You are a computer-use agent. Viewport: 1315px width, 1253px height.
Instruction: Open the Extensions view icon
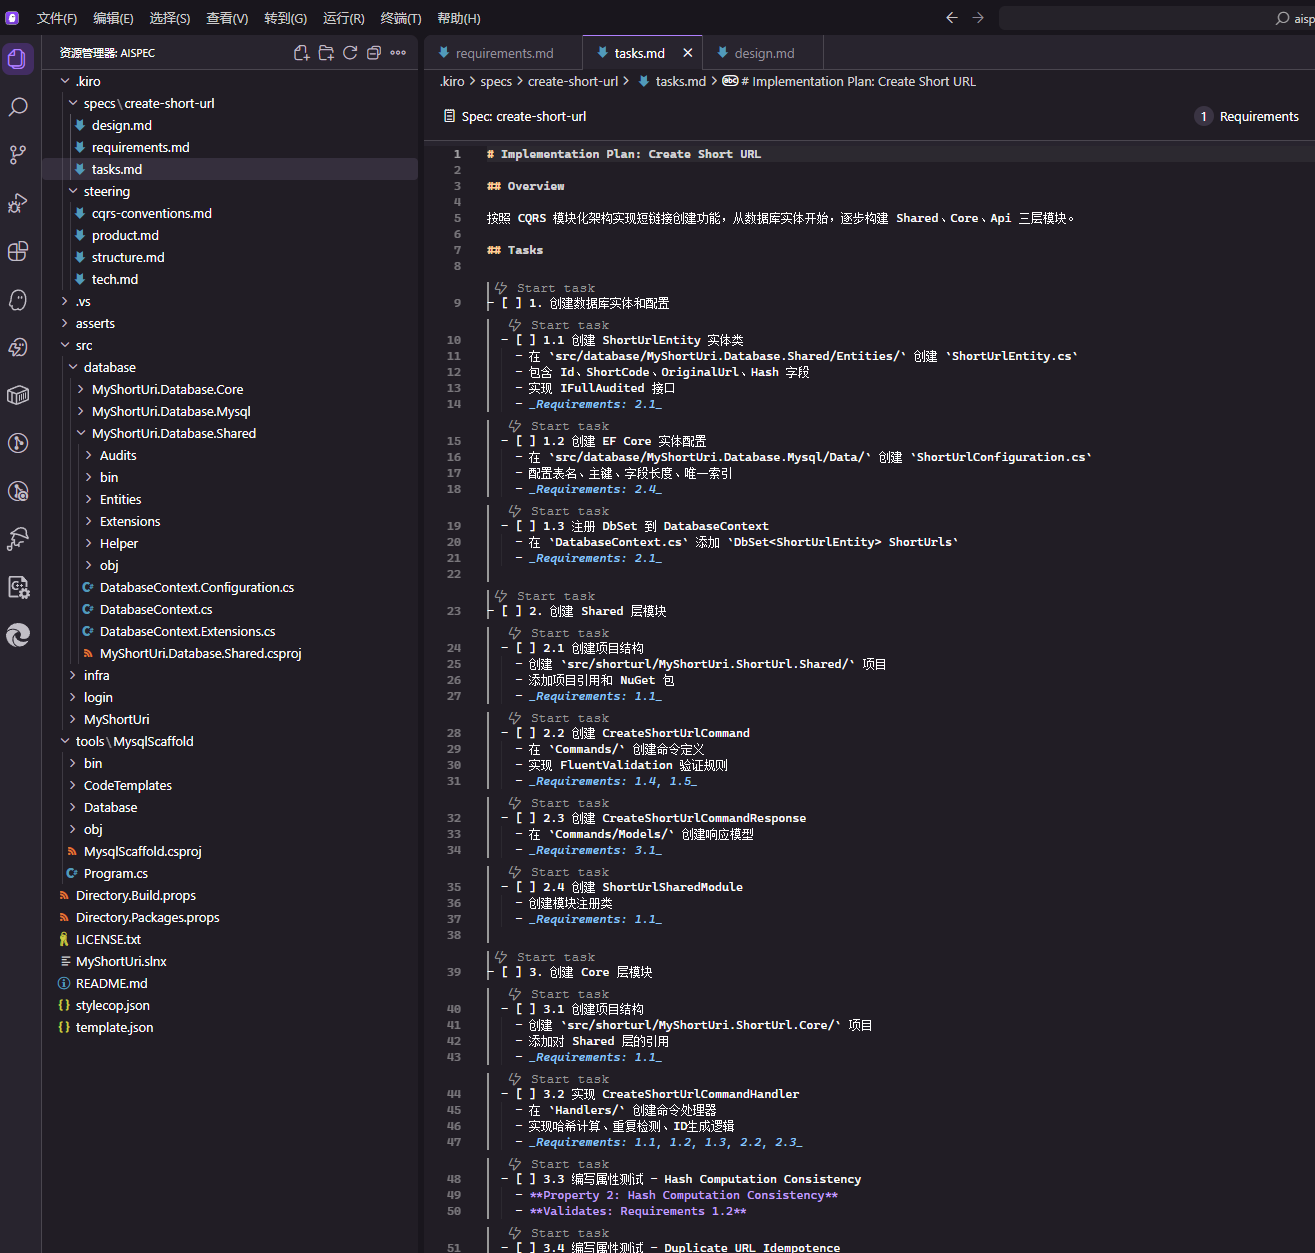(18, 251)
